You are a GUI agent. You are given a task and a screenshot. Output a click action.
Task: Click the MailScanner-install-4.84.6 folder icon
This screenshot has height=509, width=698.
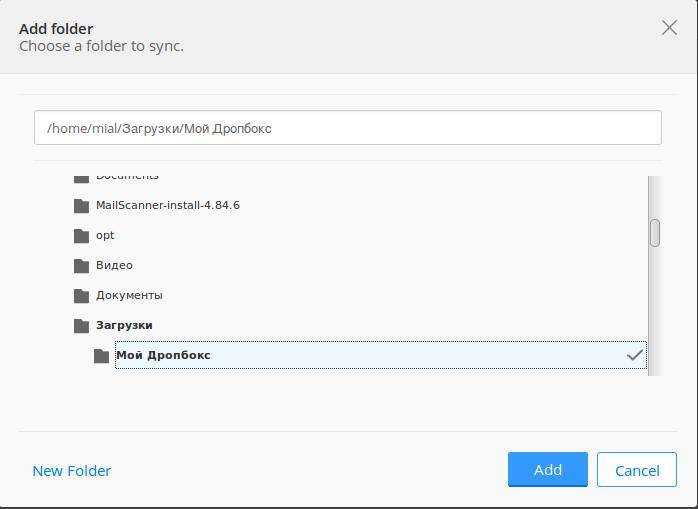coord(81,206)
